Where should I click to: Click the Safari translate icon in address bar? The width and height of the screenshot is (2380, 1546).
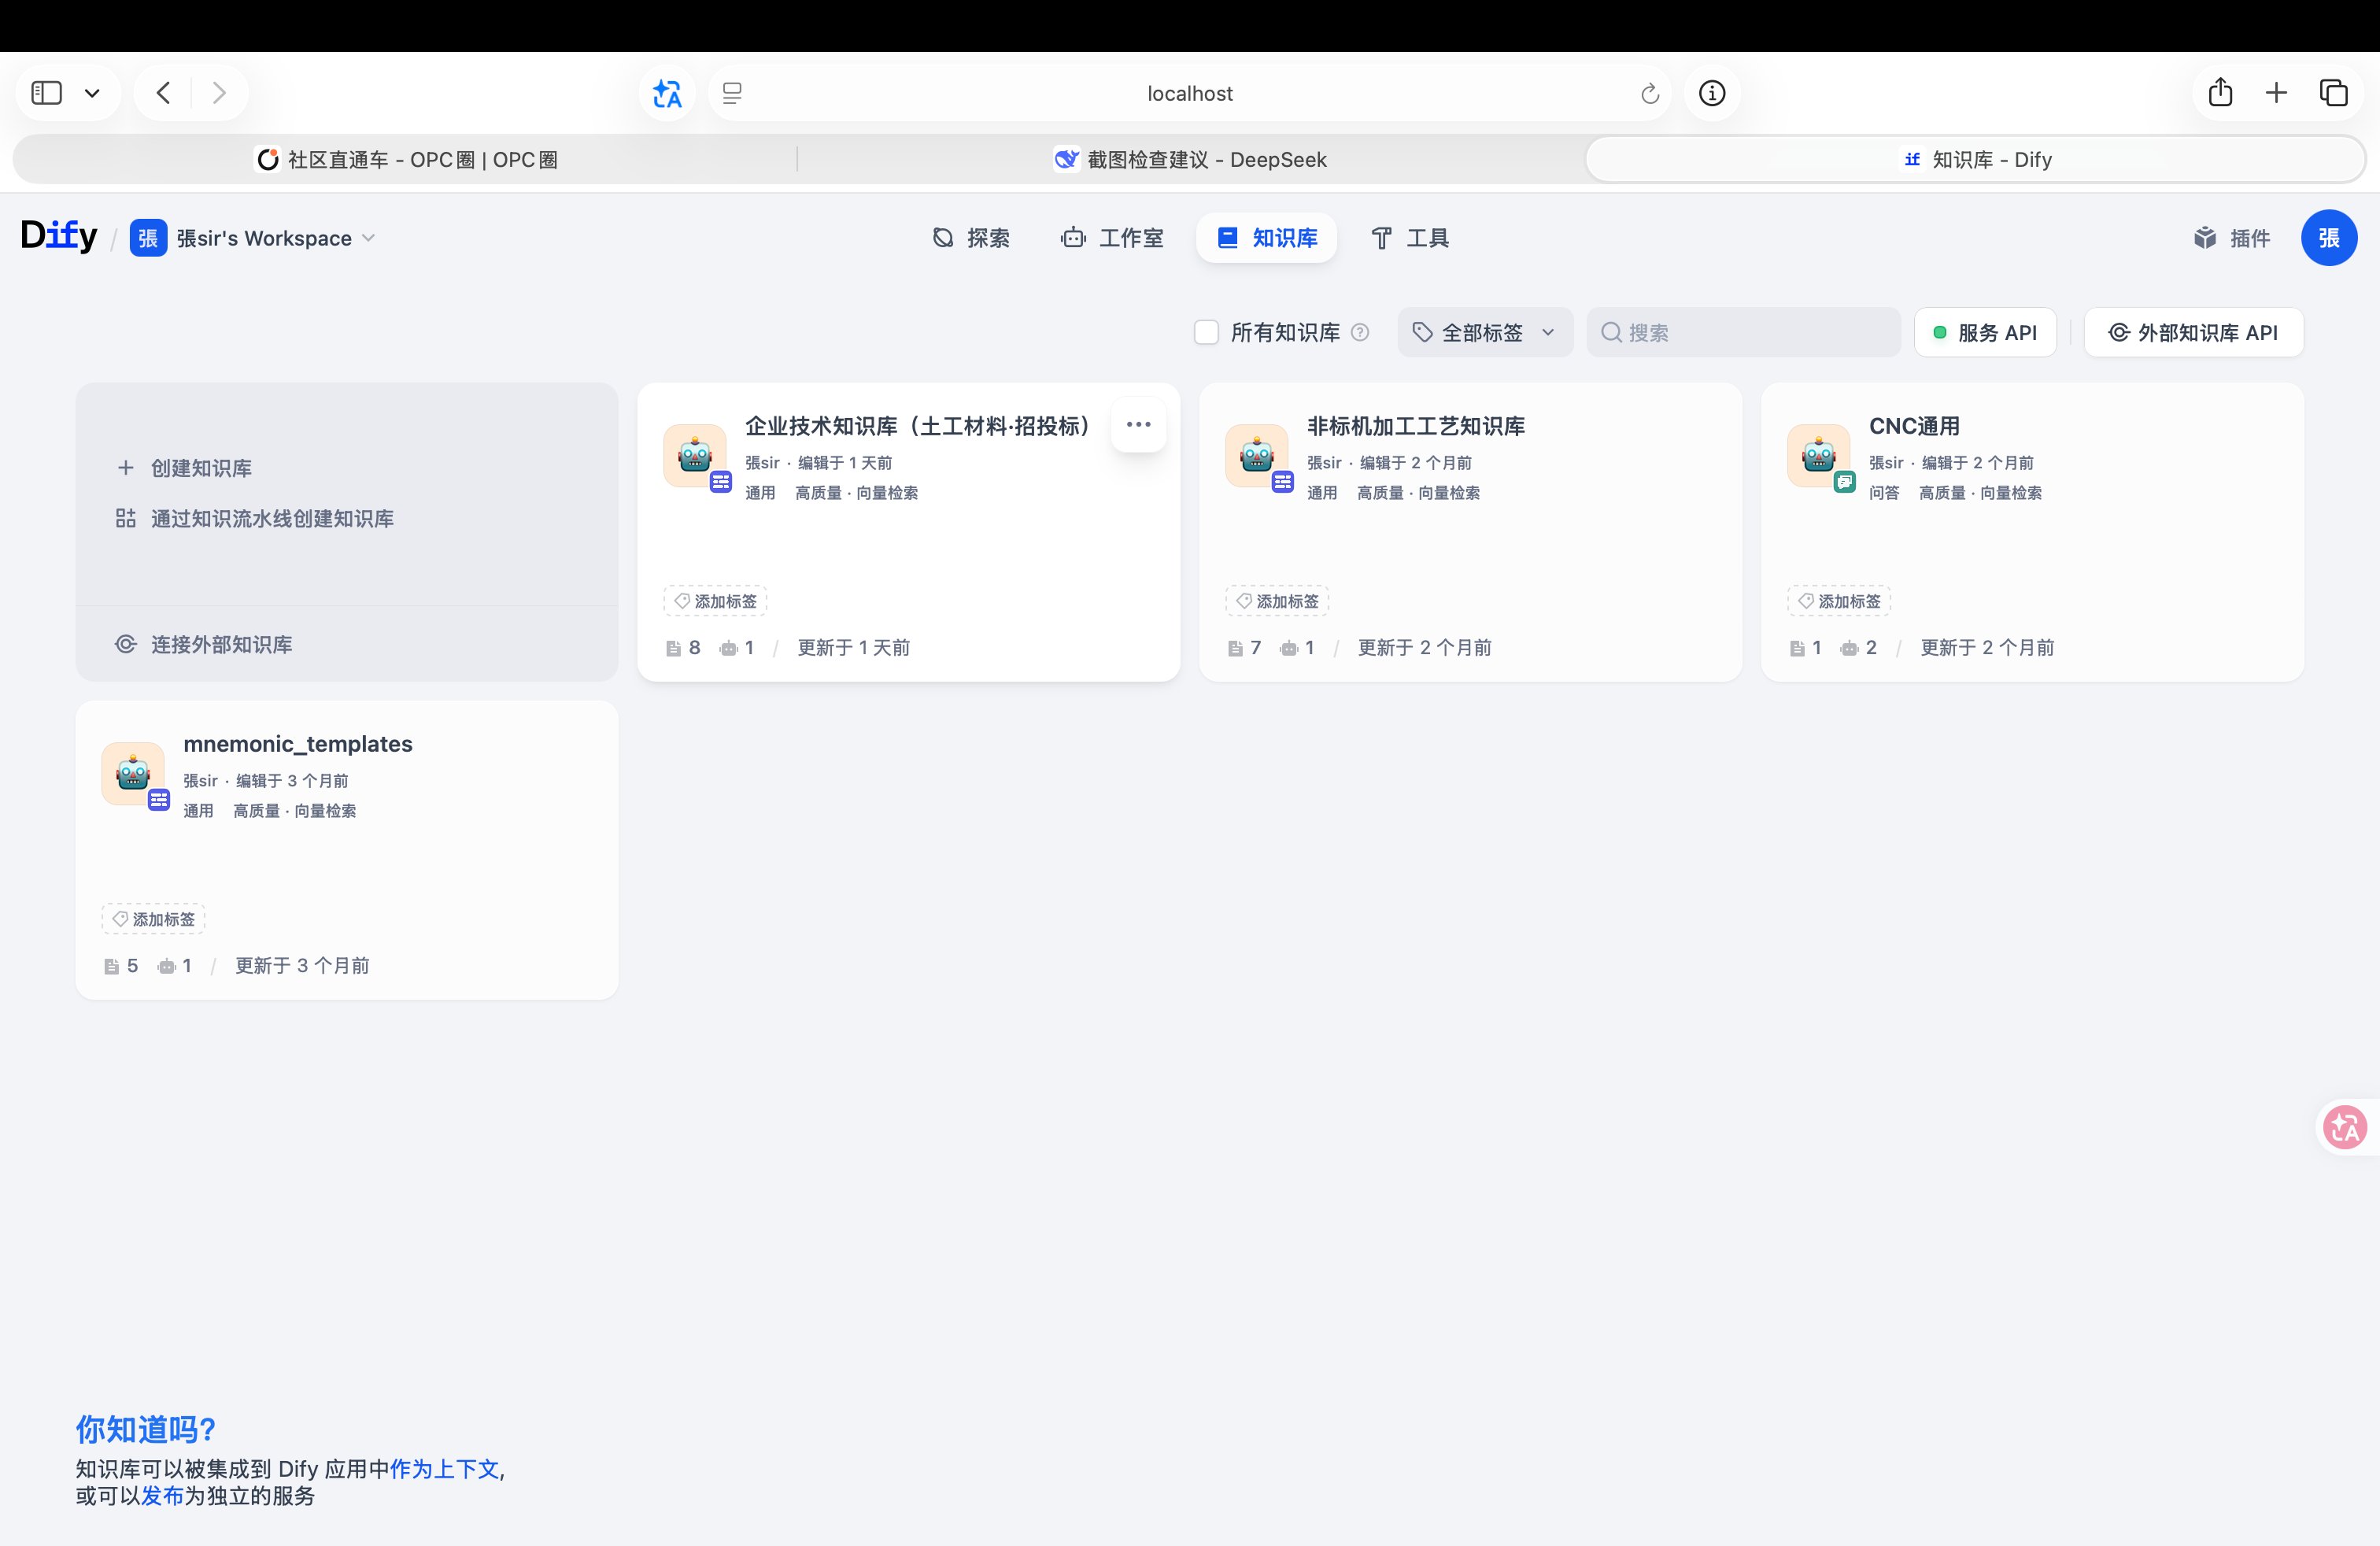click(x=667, y=93)
